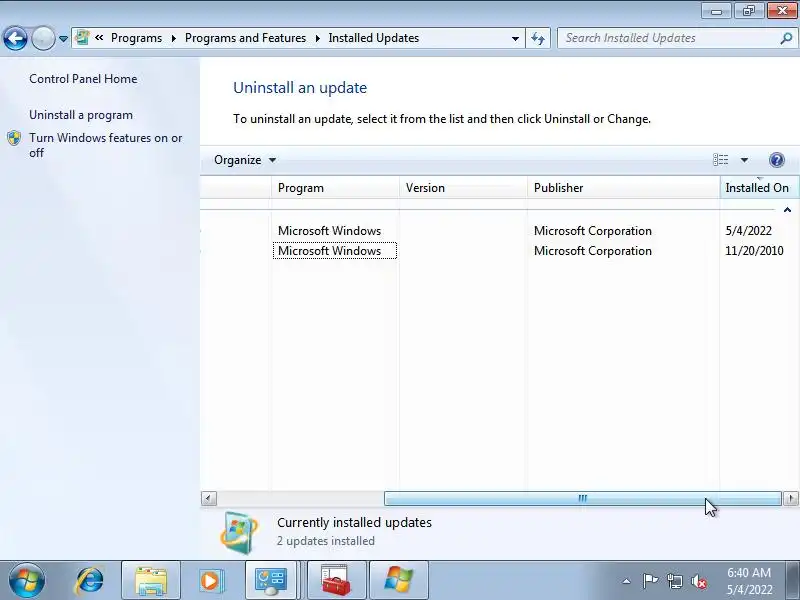This screenshot has height=600, width=800.
Task: Restore down the window
Action: [x=749, y=11]
